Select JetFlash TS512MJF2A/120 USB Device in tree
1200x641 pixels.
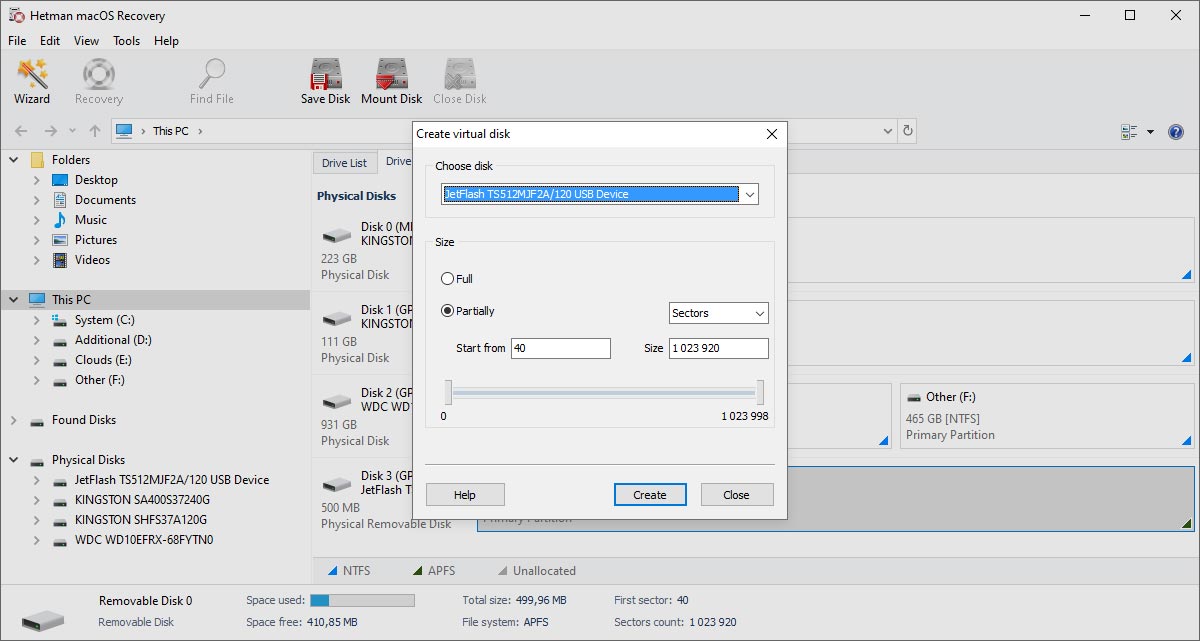pos(172,480)
